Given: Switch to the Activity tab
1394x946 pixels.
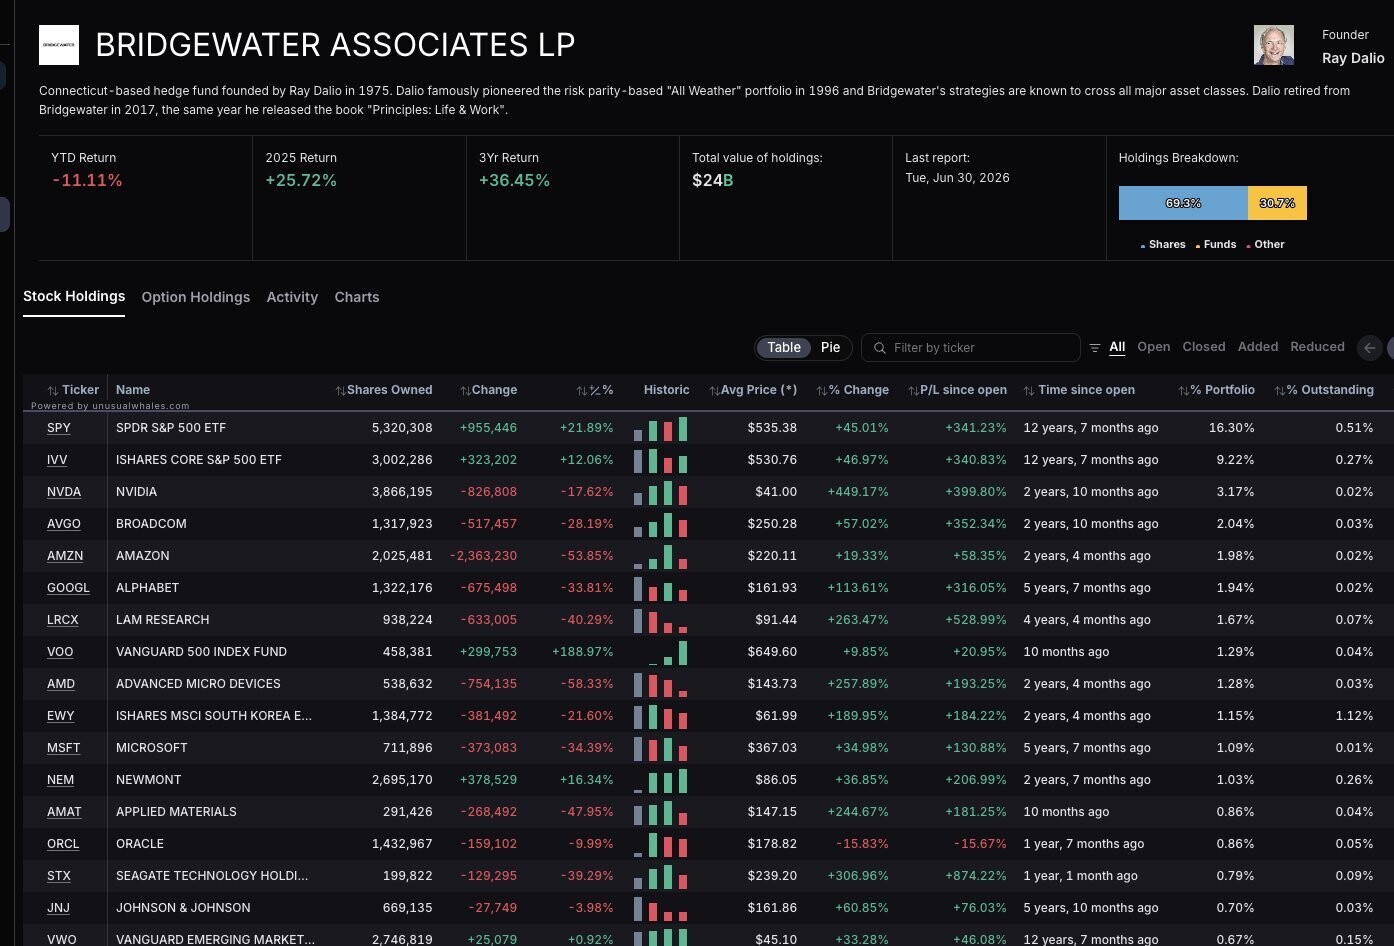Looking at the screenshot, I should 292,297.
